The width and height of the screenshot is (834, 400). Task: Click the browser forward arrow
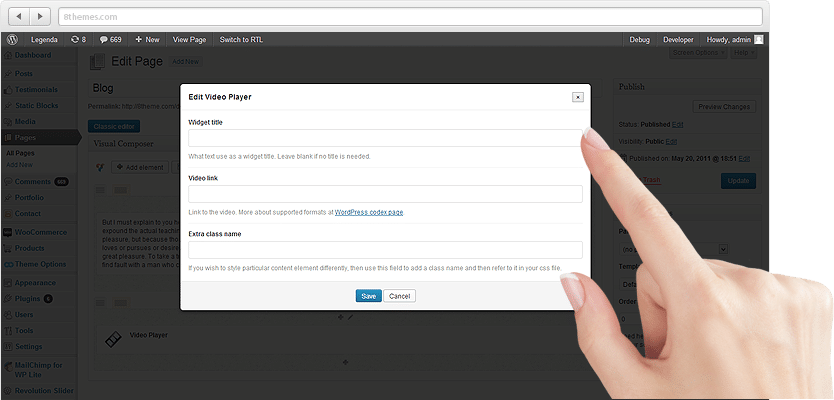point(40,16)
